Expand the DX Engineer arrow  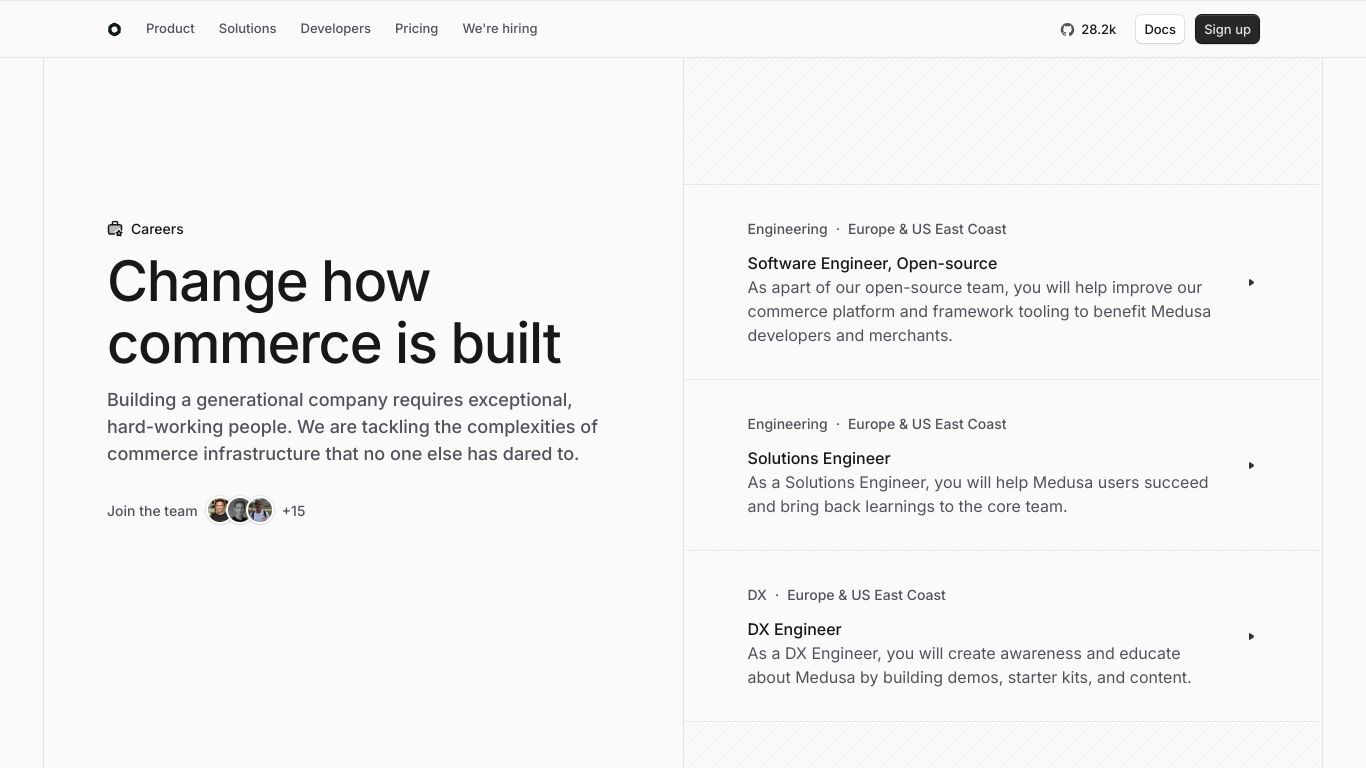(1251, 637)
